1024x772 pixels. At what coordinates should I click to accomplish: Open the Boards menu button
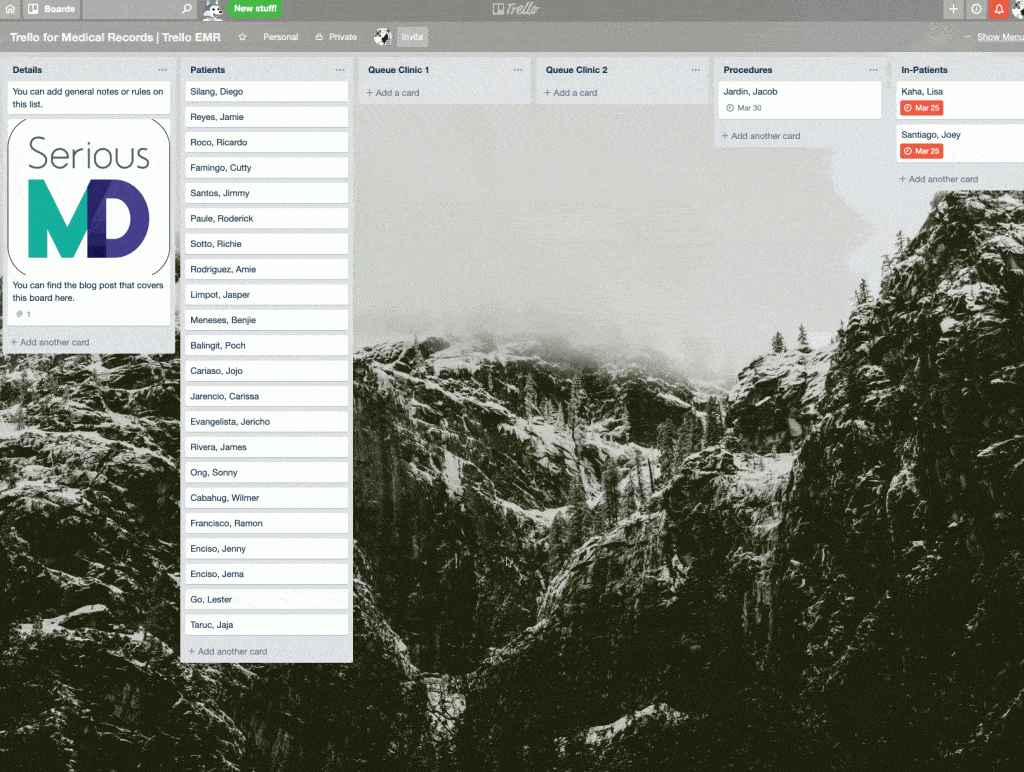(x=52, y=9)
